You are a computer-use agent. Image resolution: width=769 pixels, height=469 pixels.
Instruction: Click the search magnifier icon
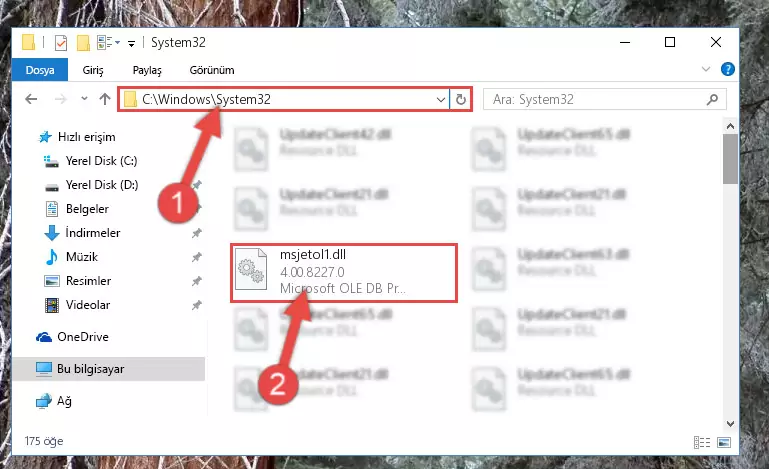tap(712, 100)
